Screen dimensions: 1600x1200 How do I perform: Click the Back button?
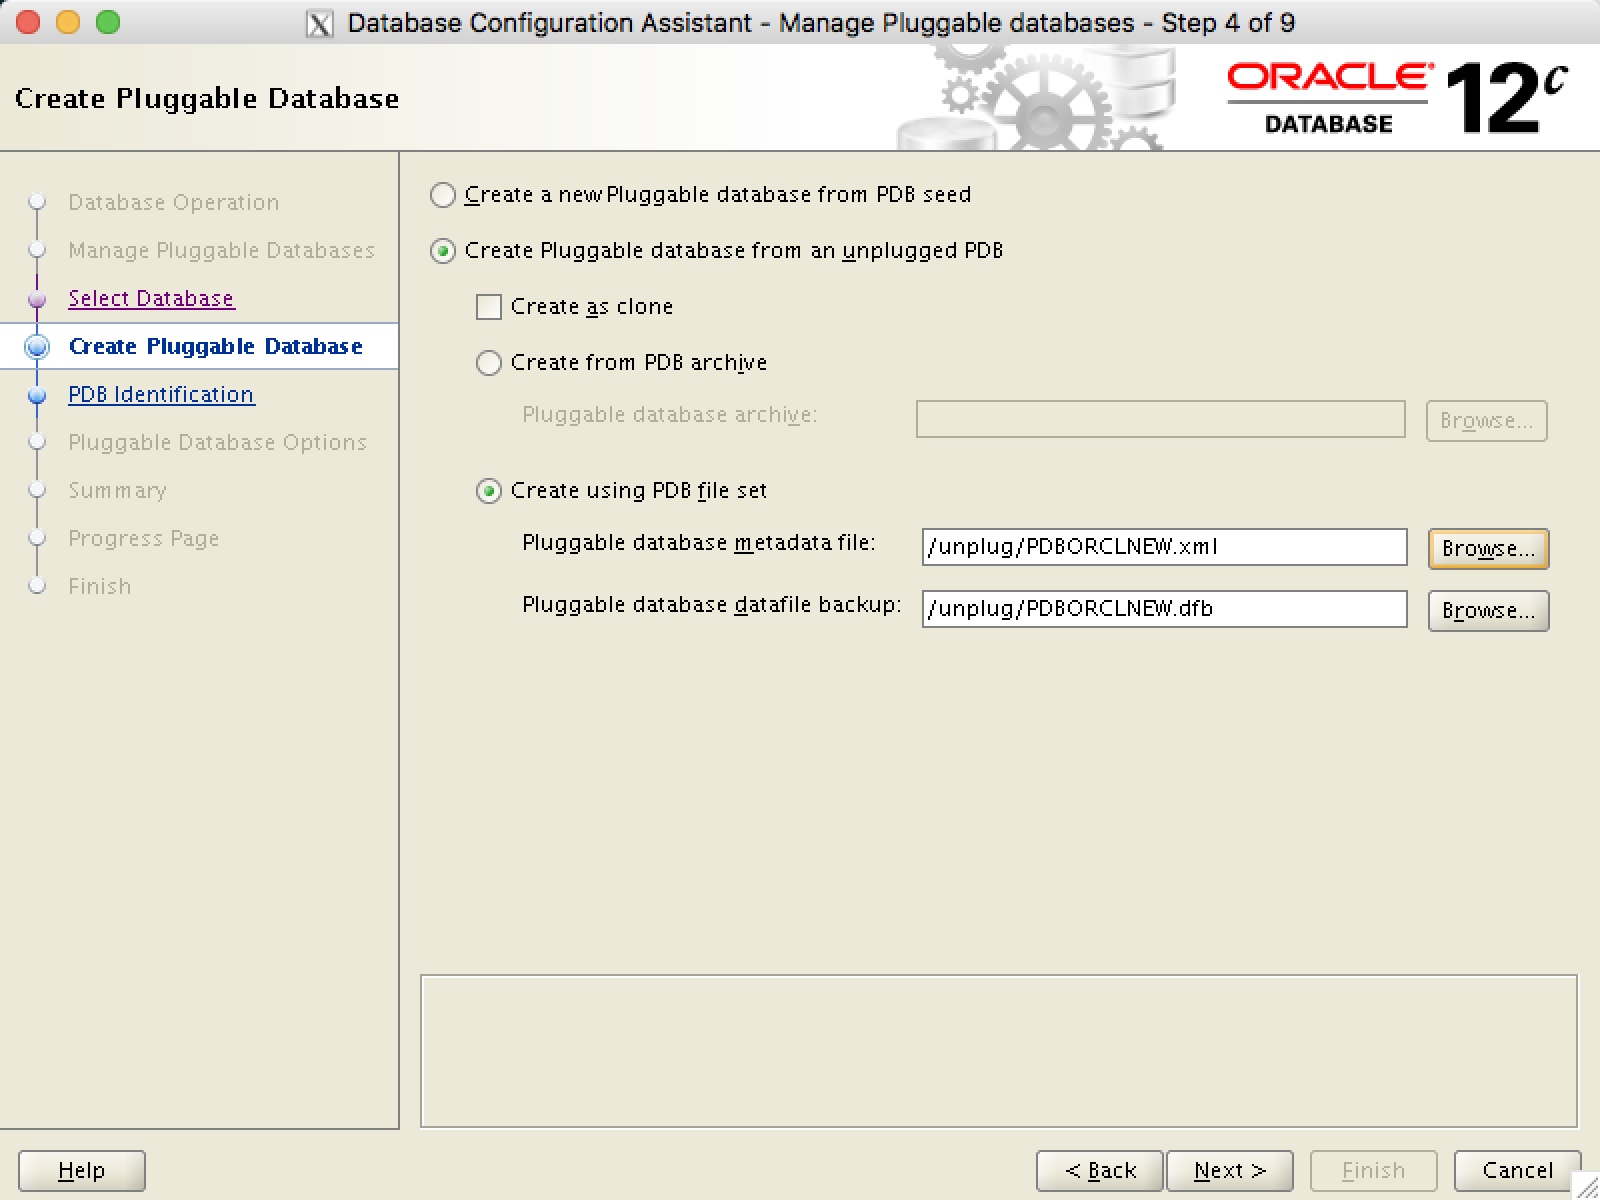(x=1099, y=1170)
